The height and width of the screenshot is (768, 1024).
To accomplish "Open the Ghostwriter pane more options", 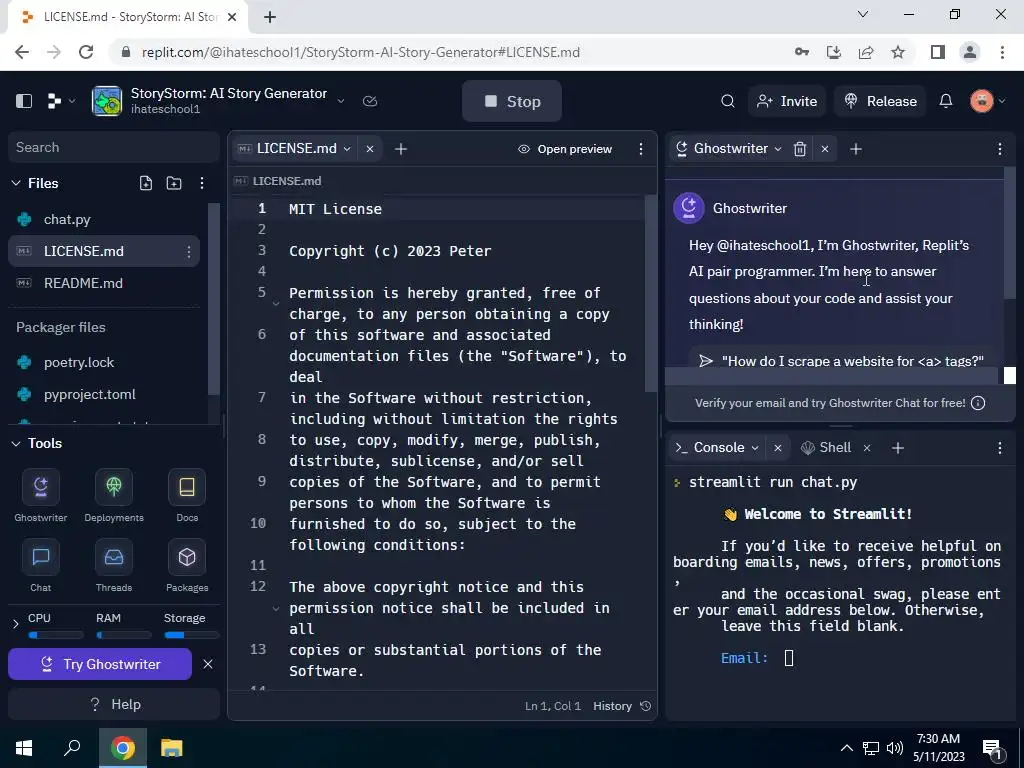I will [x=1000, y=149].
